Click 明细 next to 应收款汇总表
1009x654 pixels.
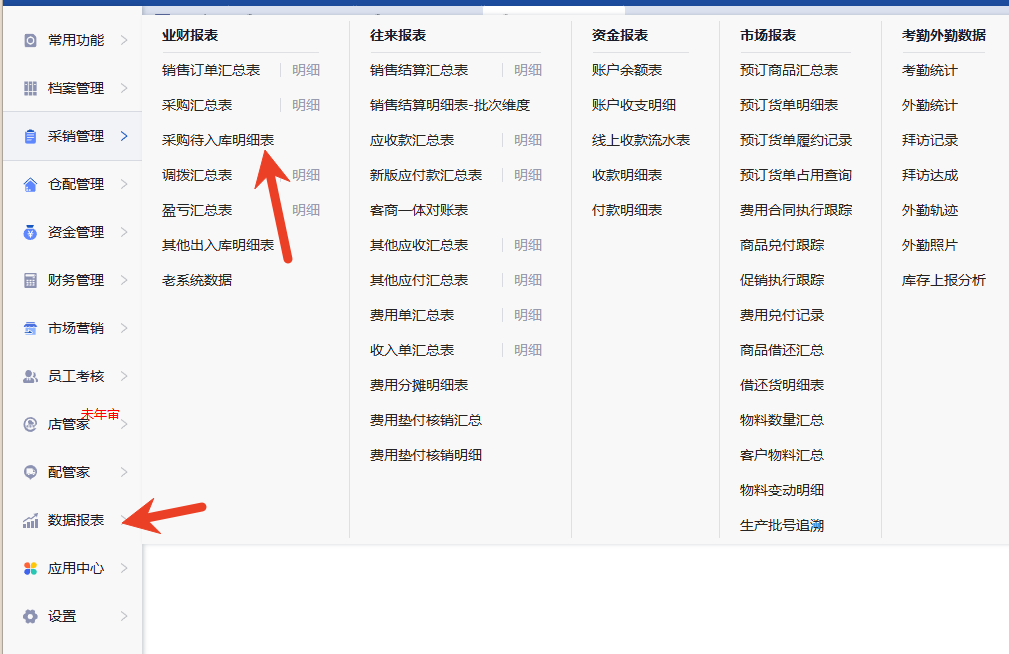click(528, 140)
